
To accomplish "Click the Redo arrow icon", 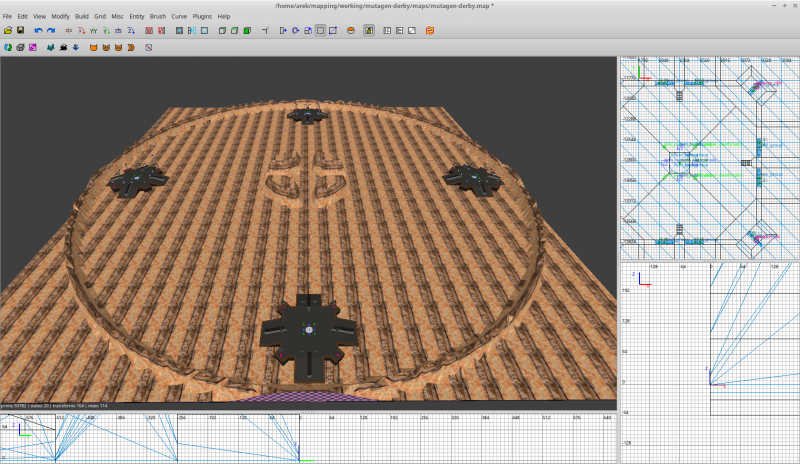I will 50,31.
